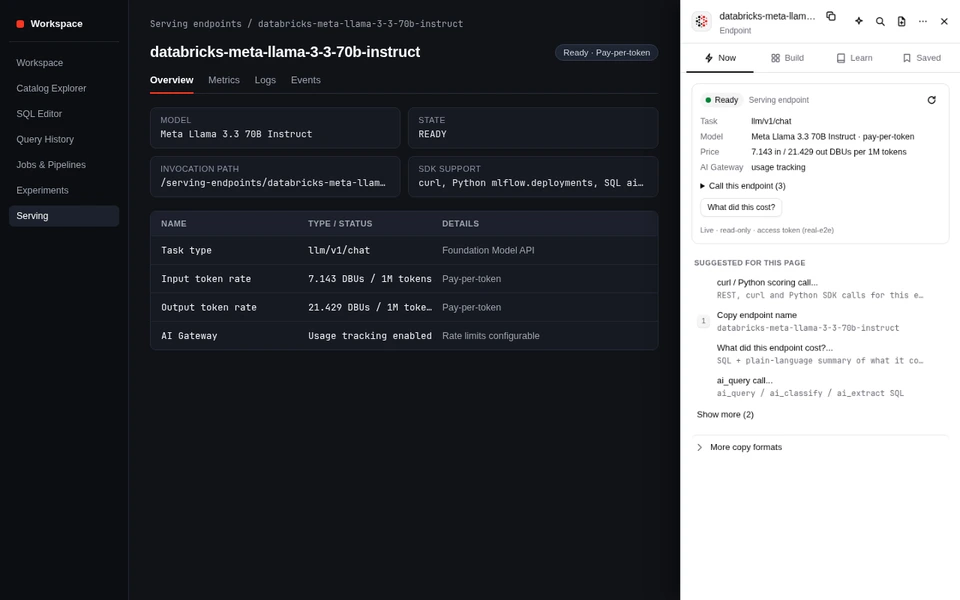Viewport: 960px width, 600px height.
Task: Select the Metrics tab
Action: coord(223,80)
